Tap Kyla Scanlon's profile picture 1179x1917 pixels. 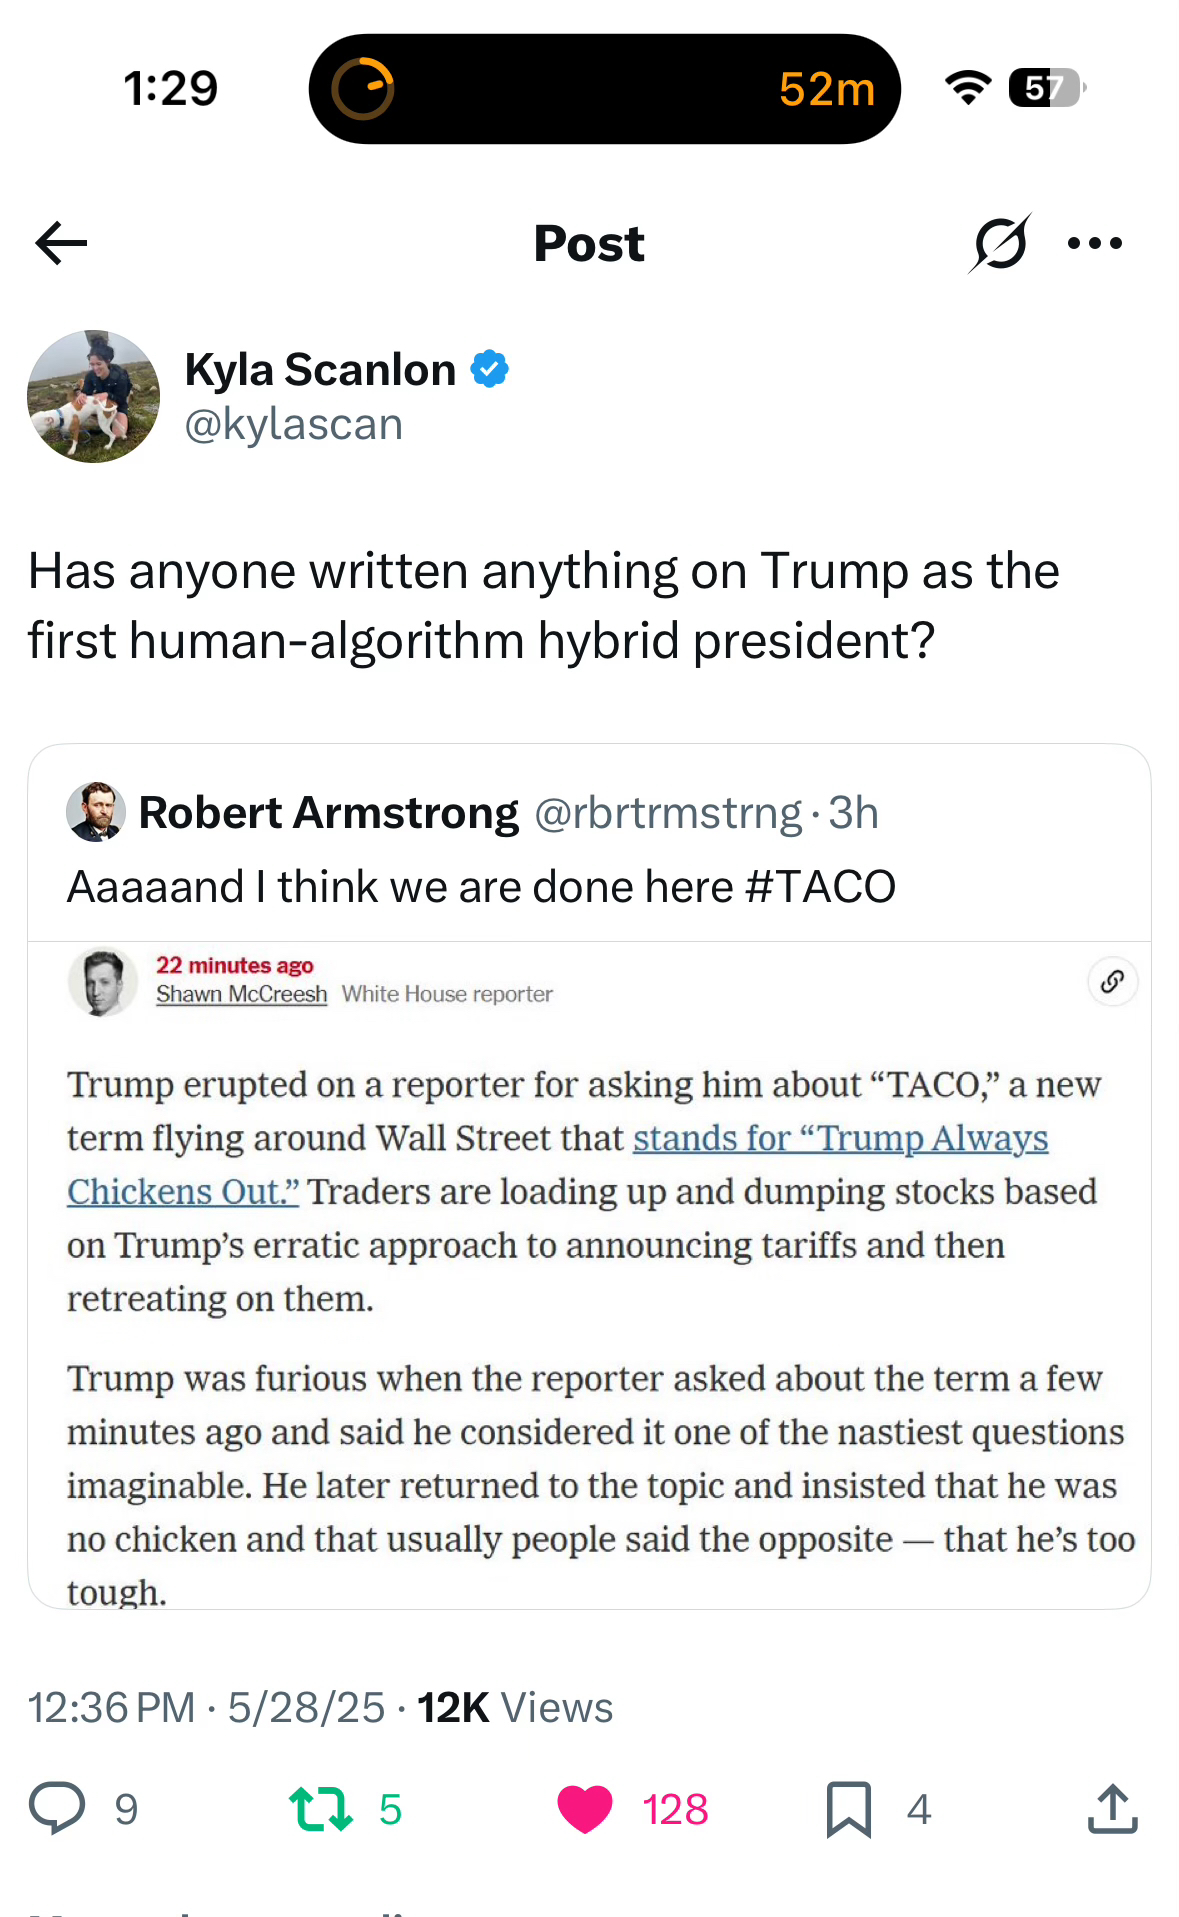click(93, 397)
